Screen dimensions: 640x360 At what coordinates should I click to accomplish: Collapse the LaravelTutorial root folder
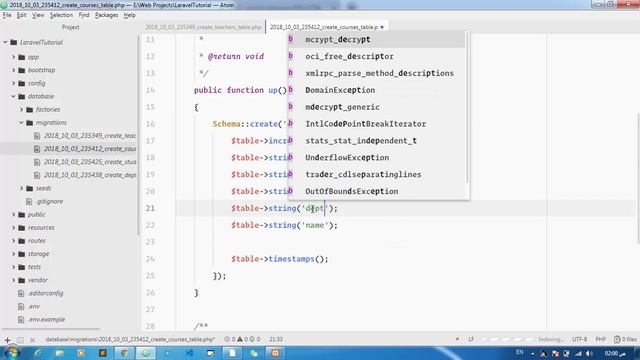click(x=5, y=42)
